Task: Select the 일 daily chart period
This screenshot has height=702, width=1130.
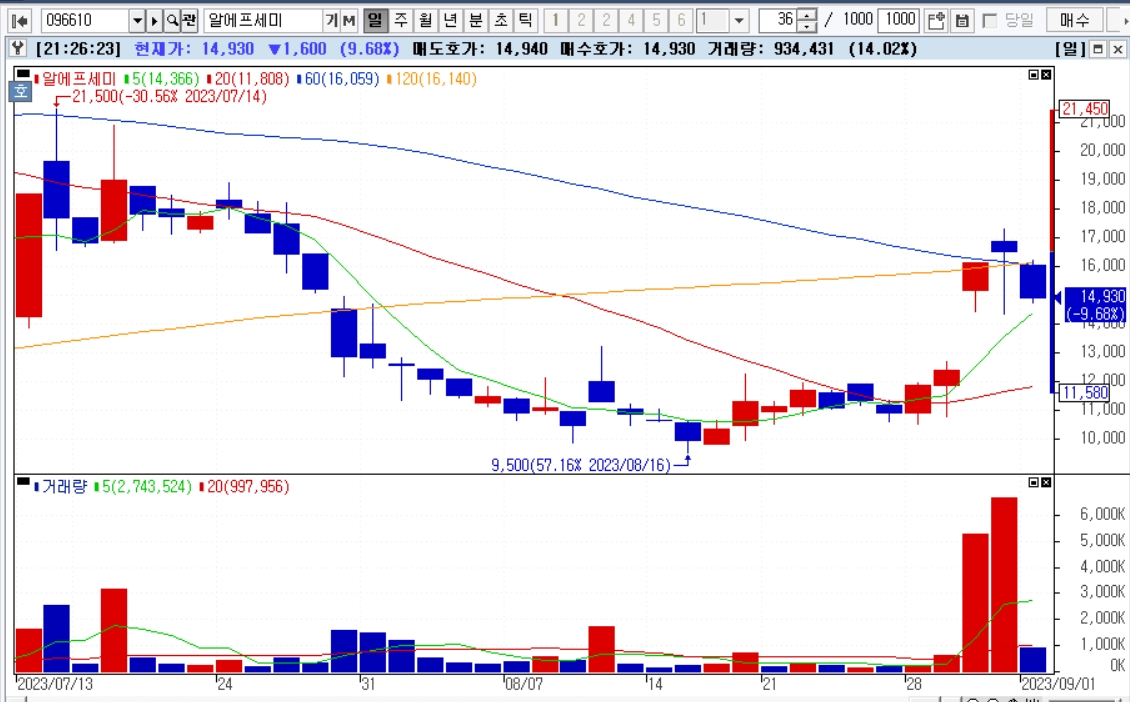Action: (375, 20)
